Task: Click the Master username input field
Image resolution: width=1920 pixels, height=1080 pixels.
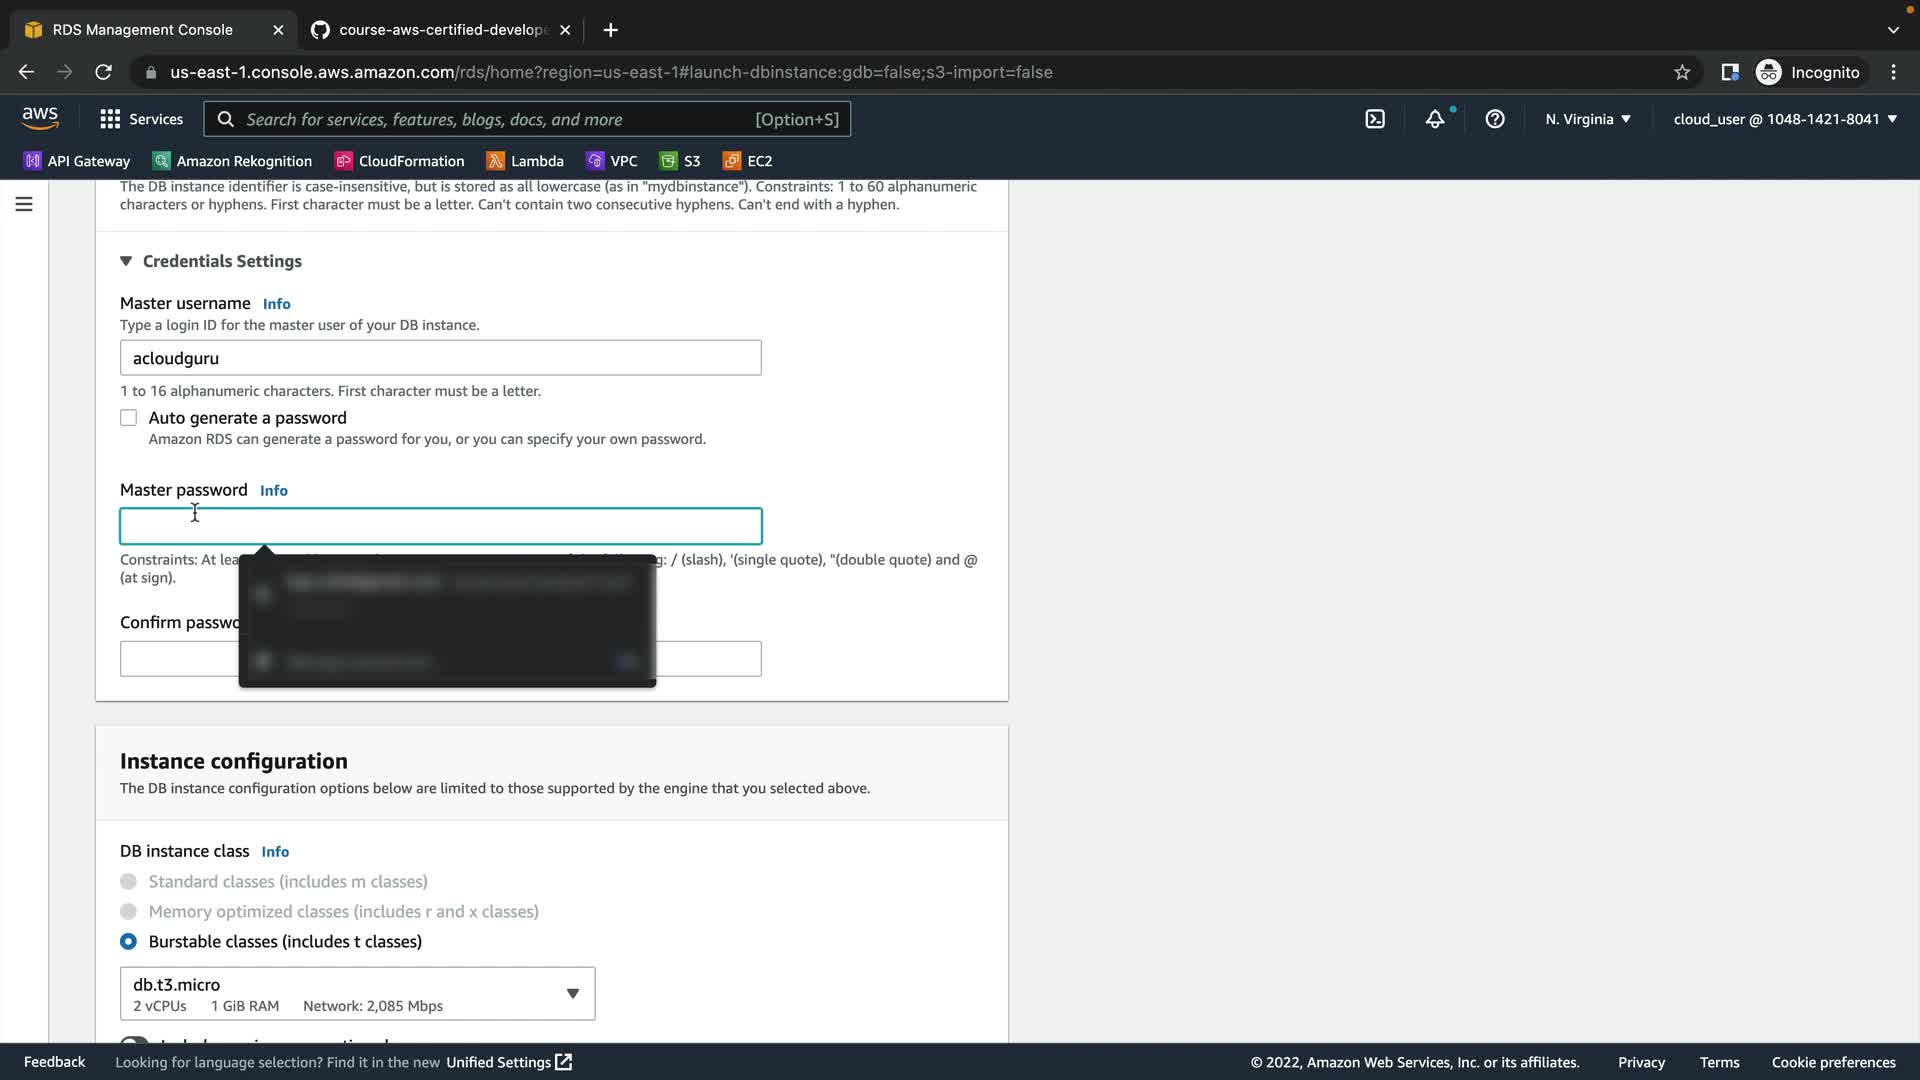Action: (440, 358)
